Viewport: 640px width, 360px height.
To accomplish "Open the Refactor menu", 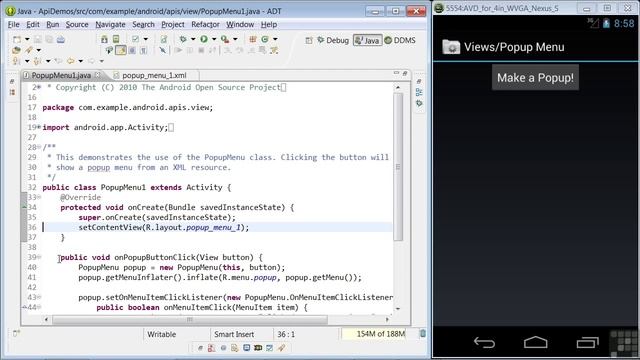I will (x=205, y=24).
